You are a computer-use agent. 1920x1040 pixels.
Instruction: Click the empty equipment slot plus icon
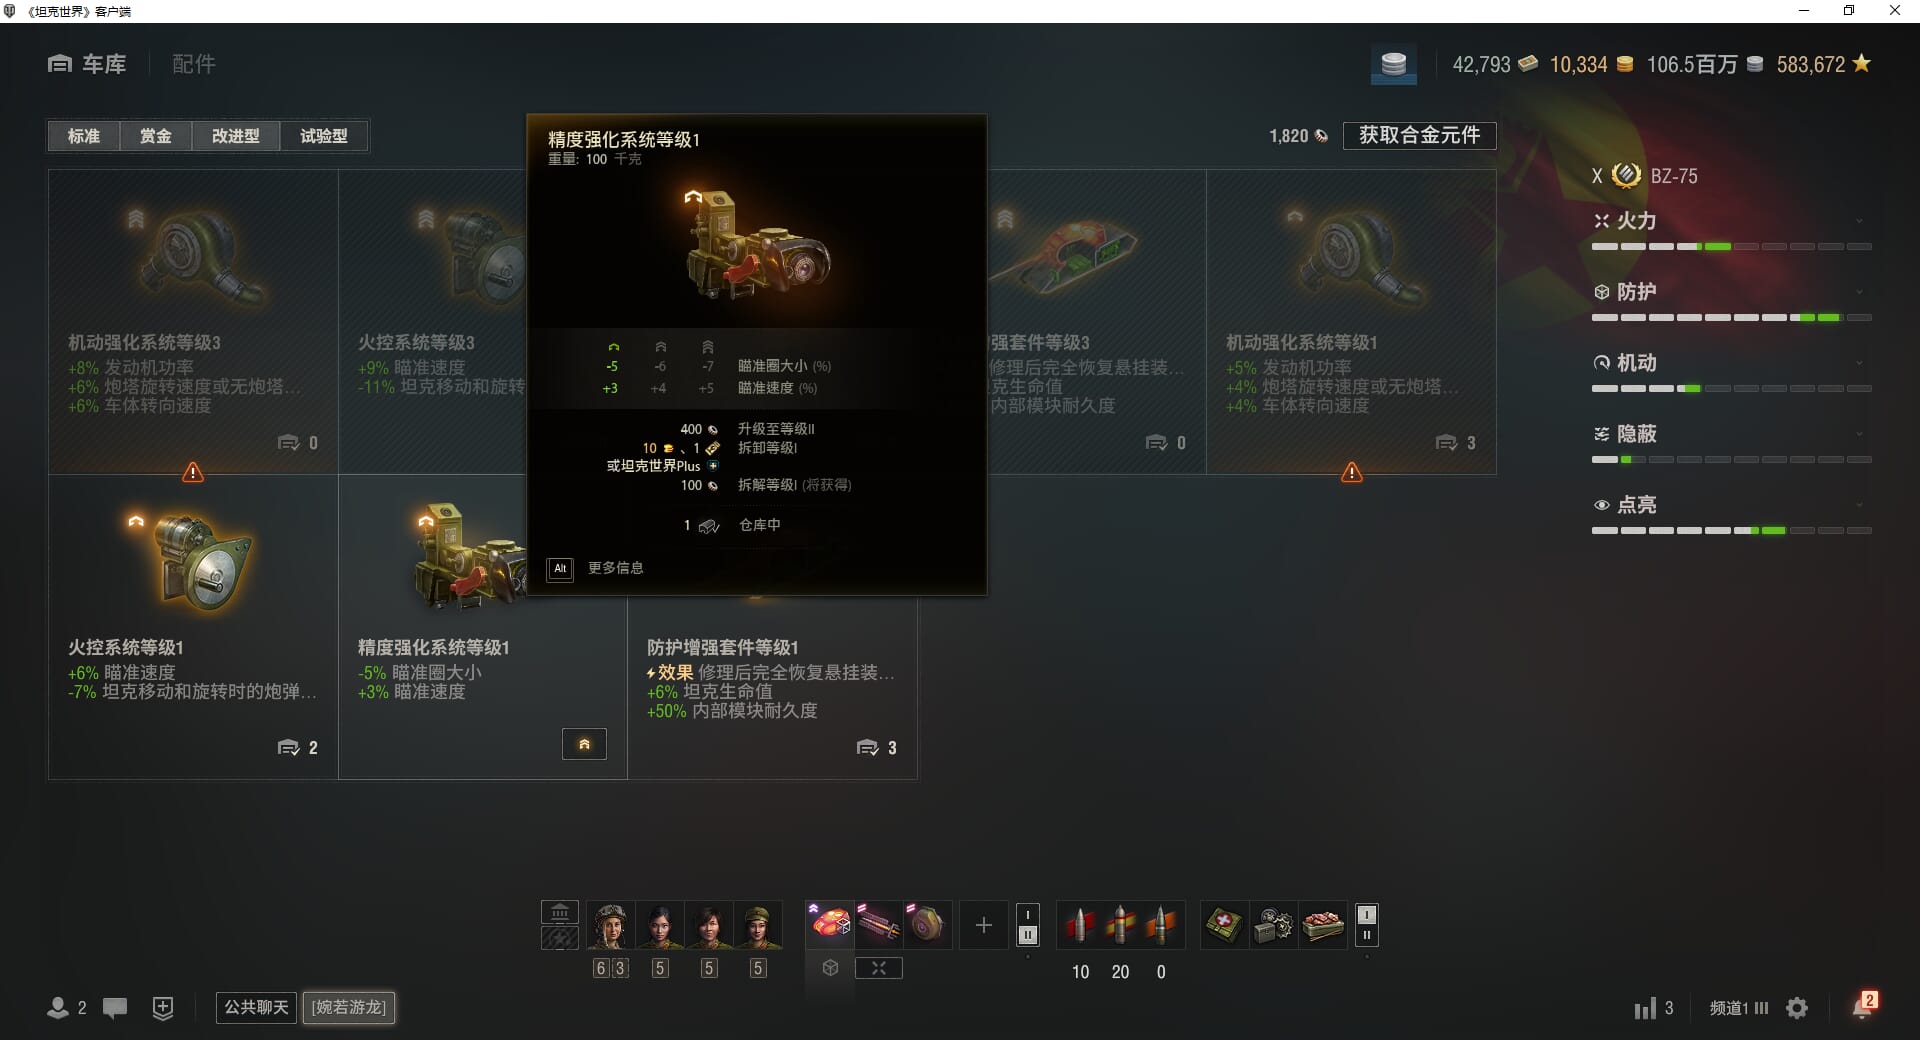coord(983,925)
